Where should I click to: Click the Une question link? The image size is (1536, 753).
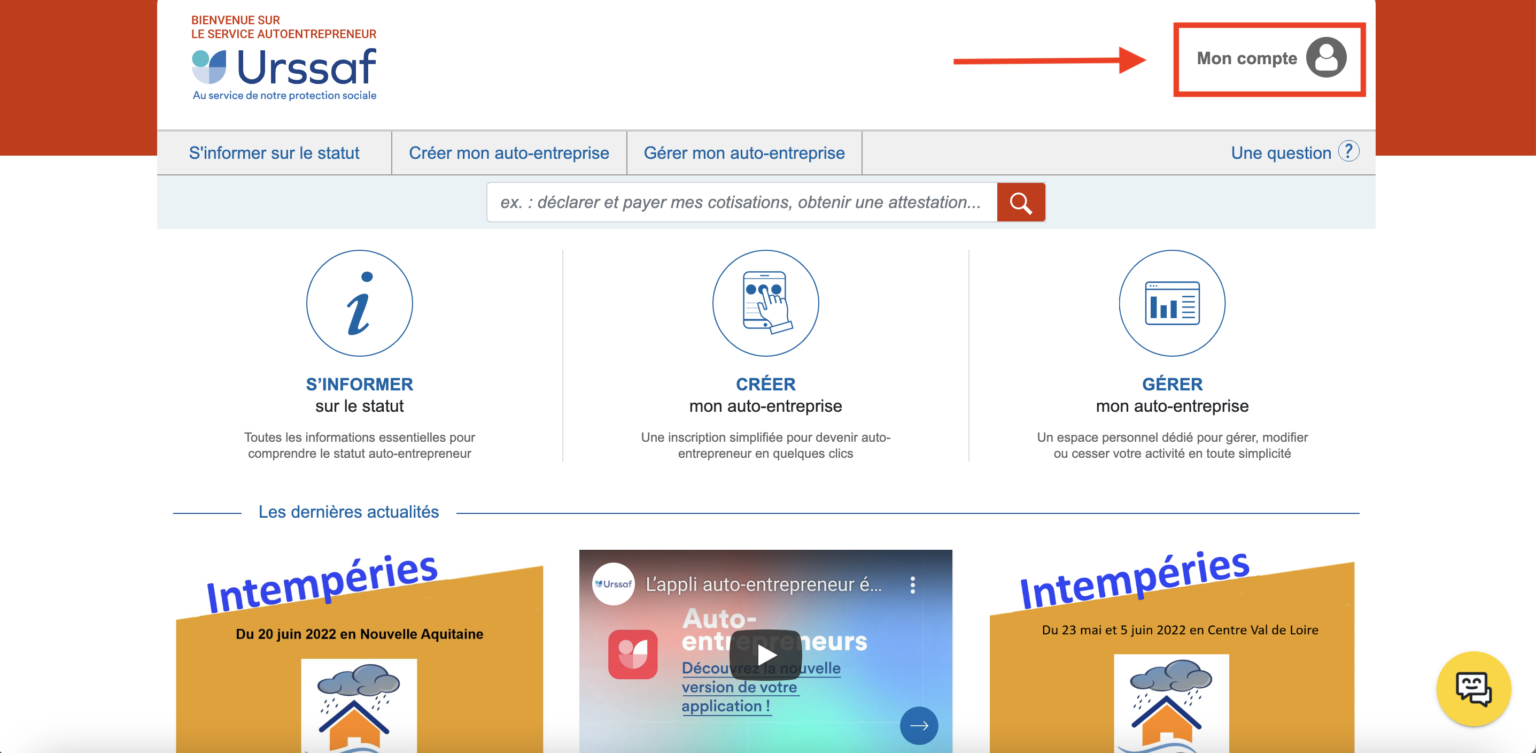coord(1280,153)
